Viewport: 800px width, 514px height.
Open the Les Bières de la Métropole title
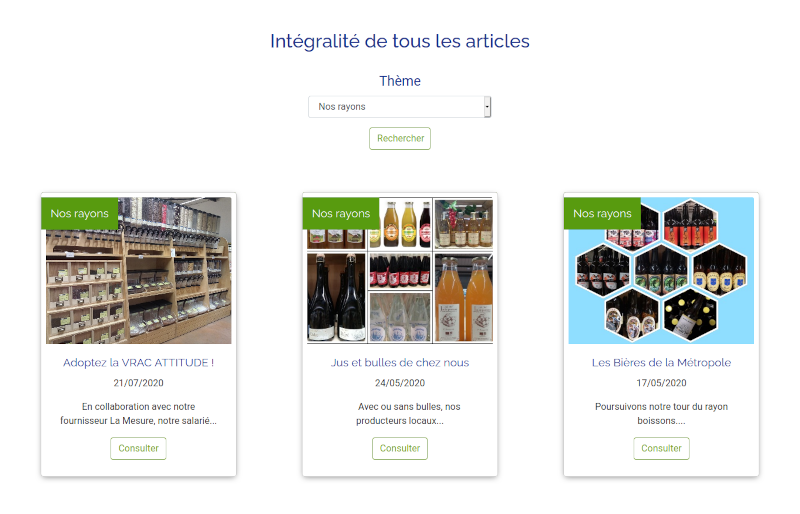tap(661, 362)
